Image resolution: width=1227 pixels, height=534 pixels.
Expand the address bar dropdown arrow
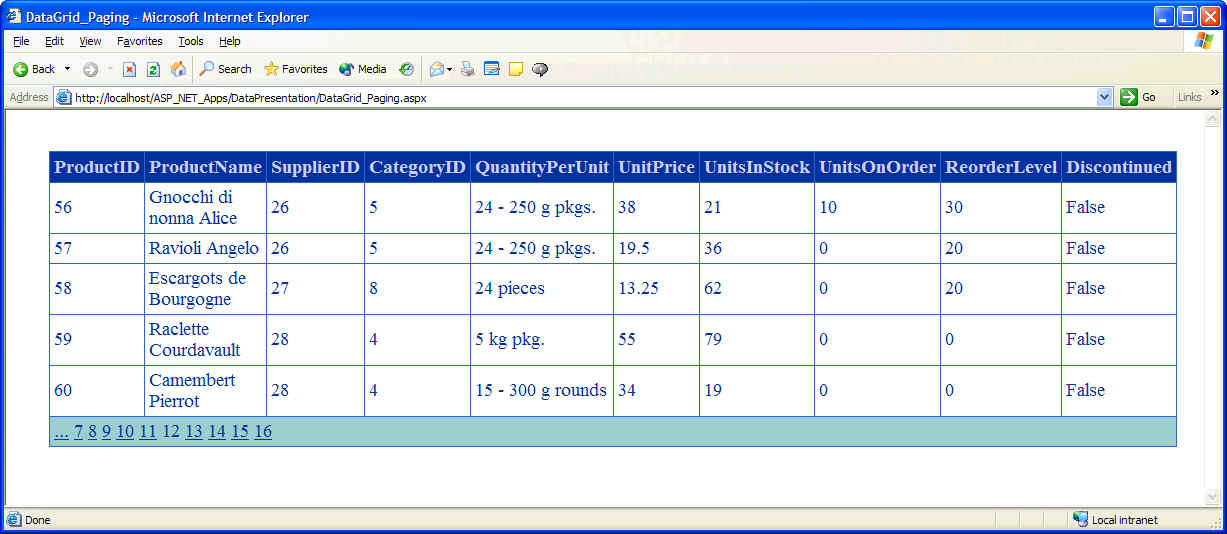[x=1104, y=97]
